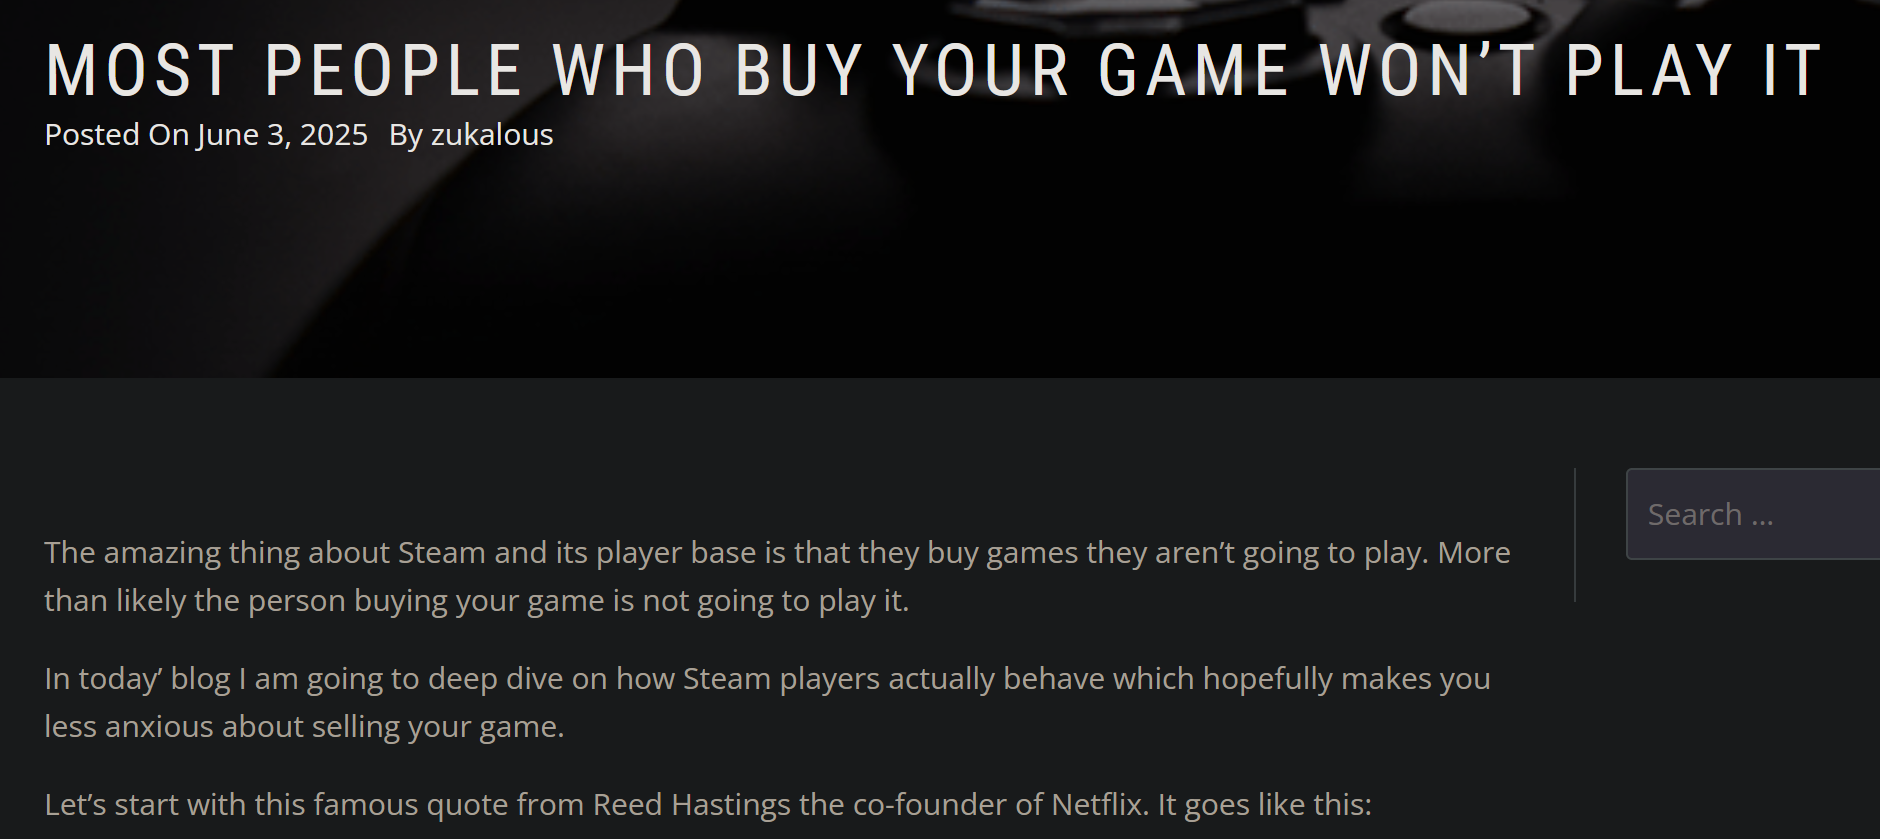The width and height of the screenshot is (1880, 839).
Task: Click the "Posted On" label text
Action: pyautogui.click(x=116, y=135)
